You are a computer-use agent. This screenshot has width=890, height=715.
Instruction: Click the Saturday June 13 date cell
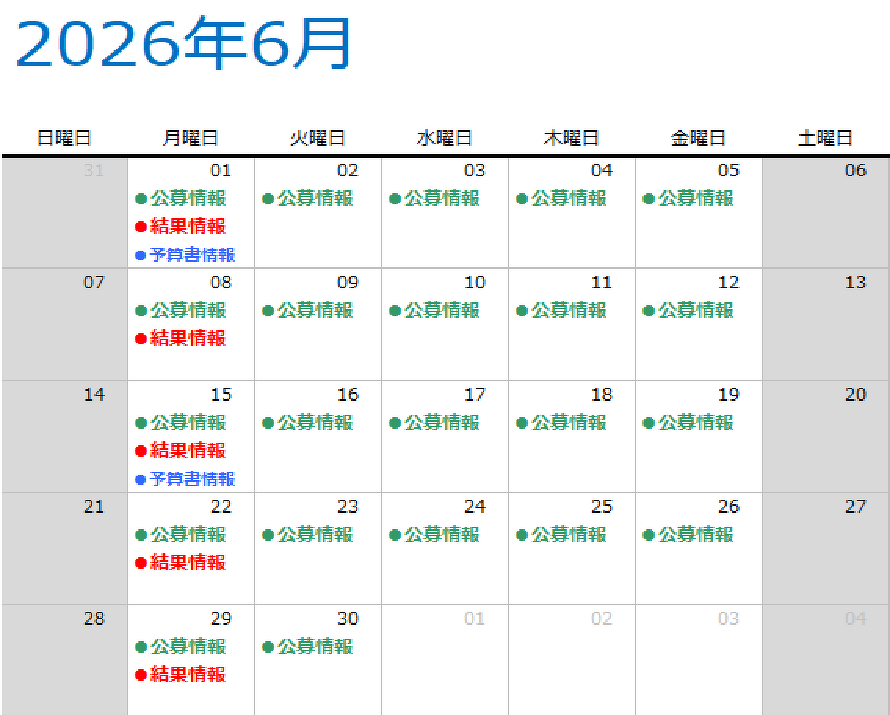tap(826, 324)
